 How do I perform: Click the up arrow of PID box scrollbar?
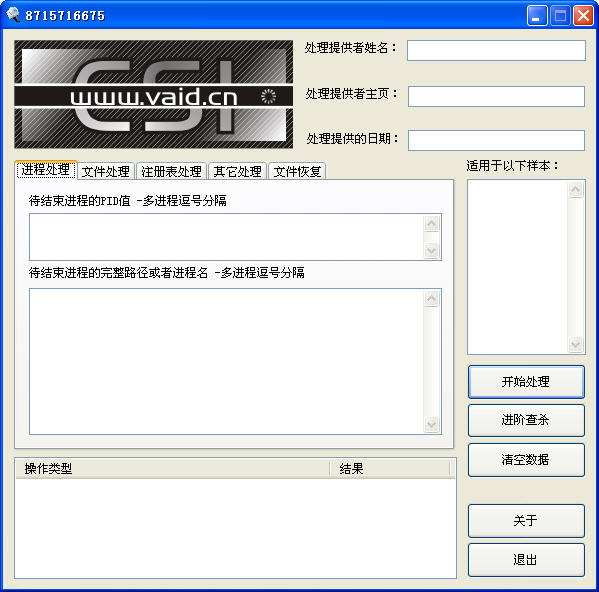point(432,223)
